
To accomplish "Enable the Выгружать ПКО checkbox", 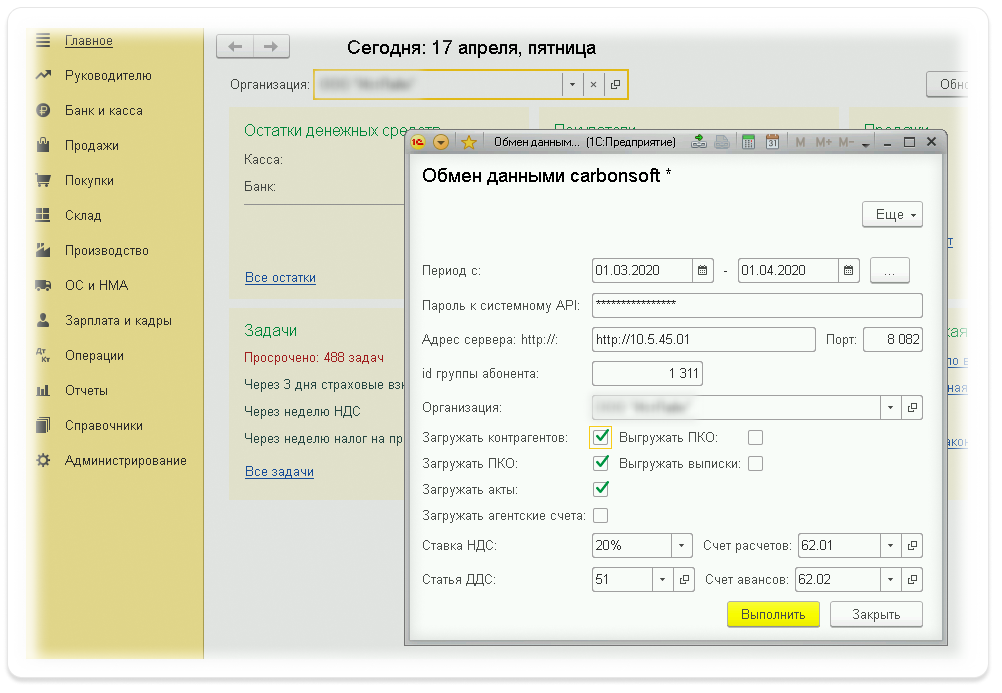I will pos(755,437).
